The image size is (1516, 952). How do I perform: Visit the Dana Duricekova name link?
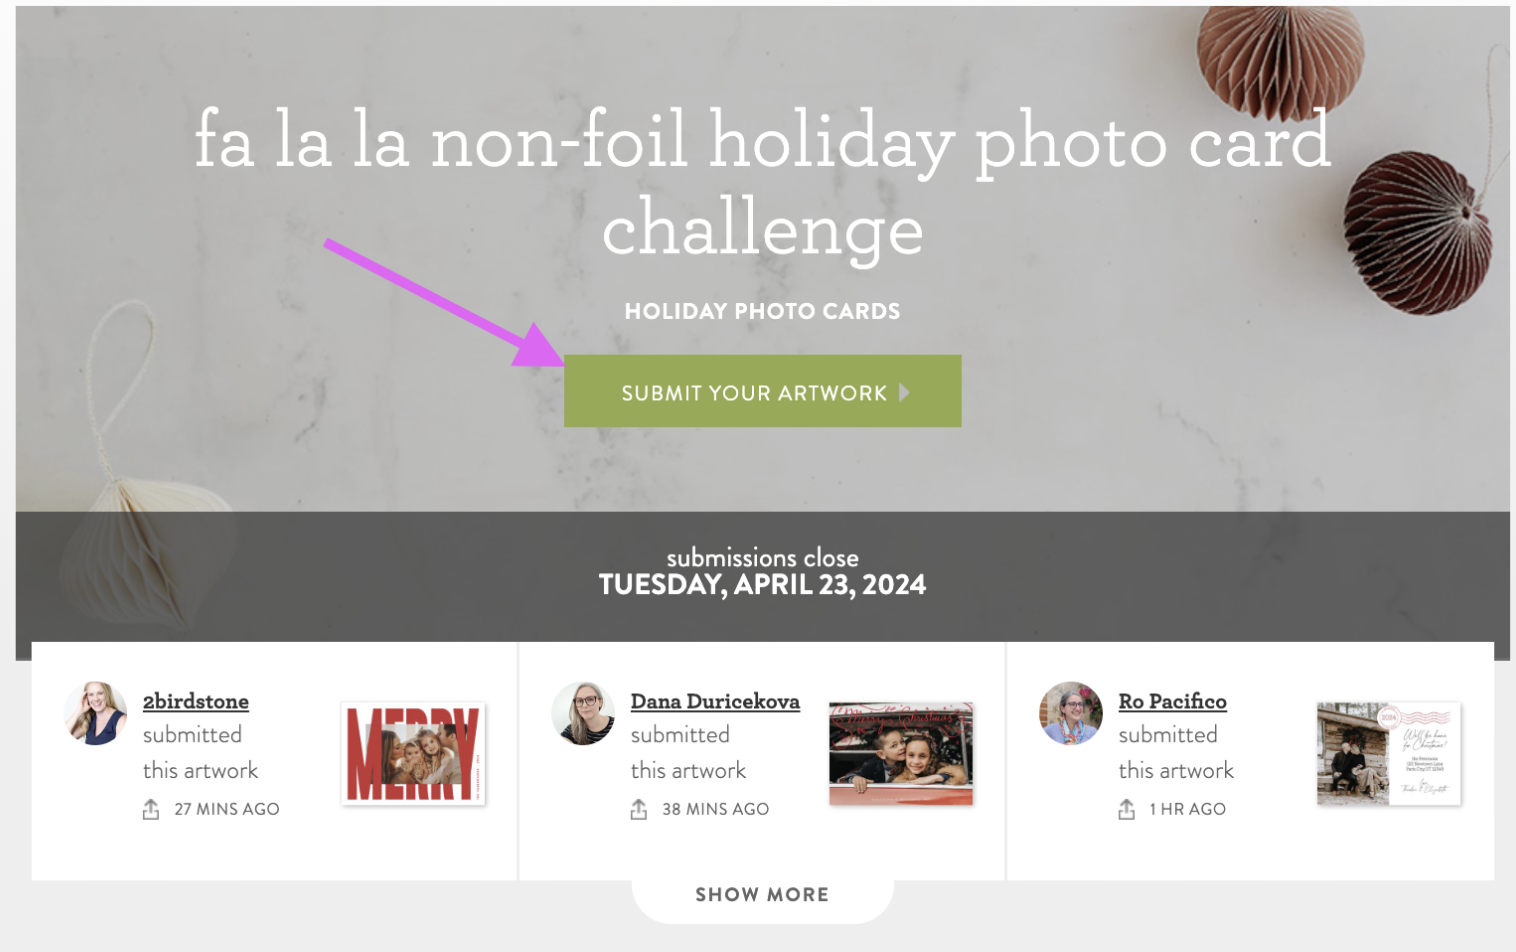click(715, 702)
